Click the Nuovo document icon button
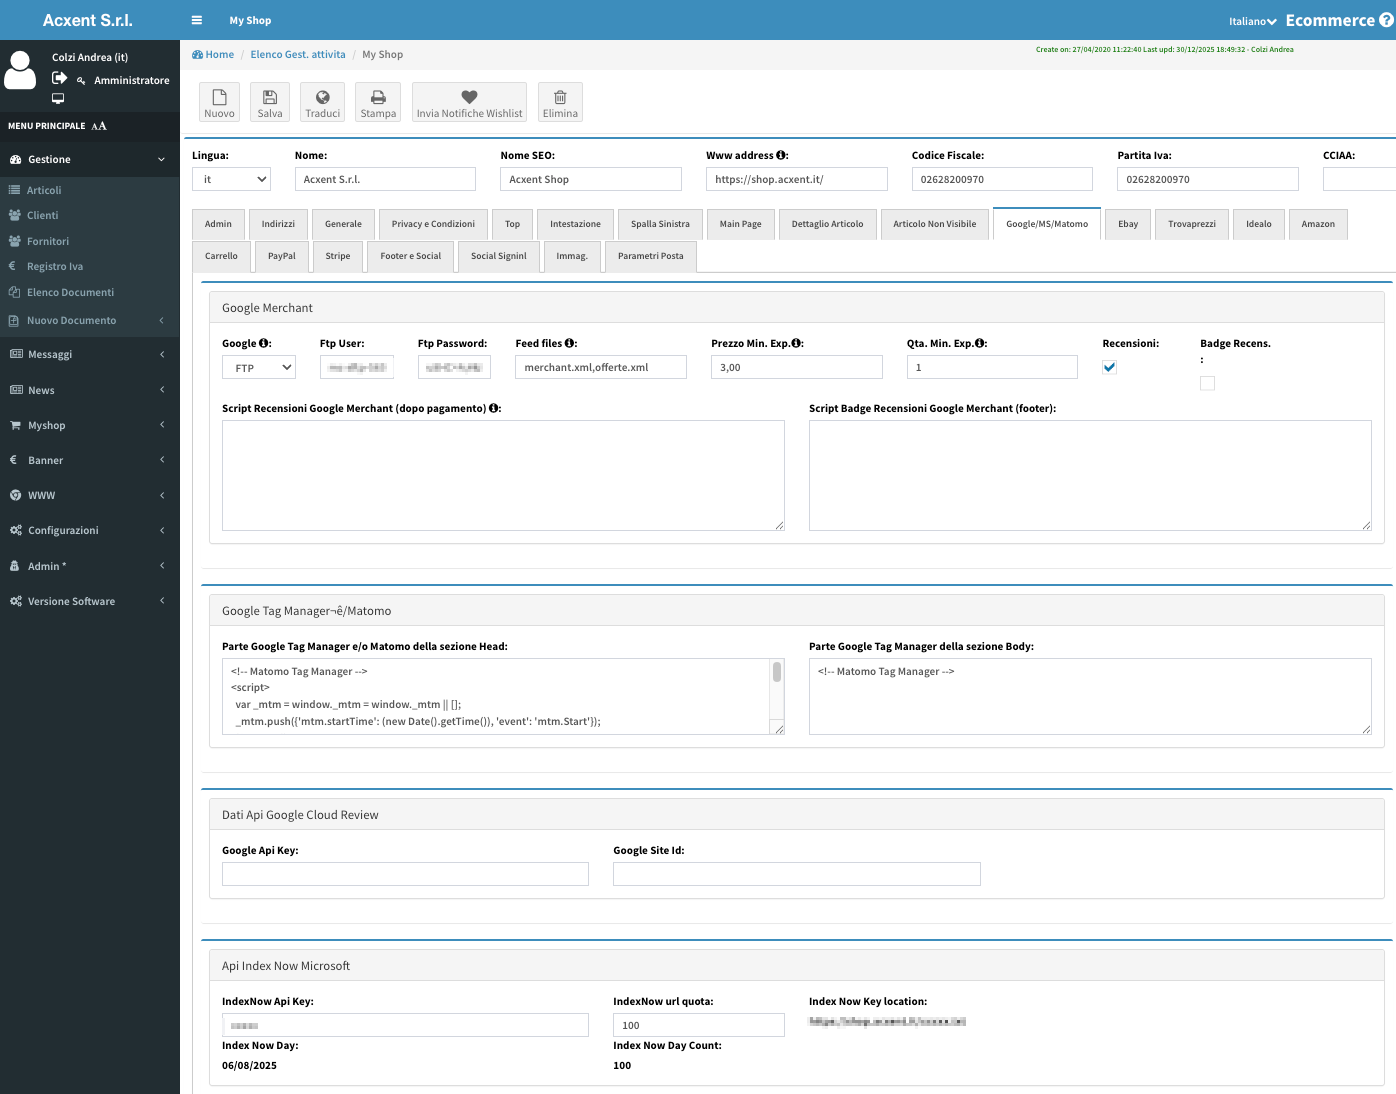 click(219, 98)
